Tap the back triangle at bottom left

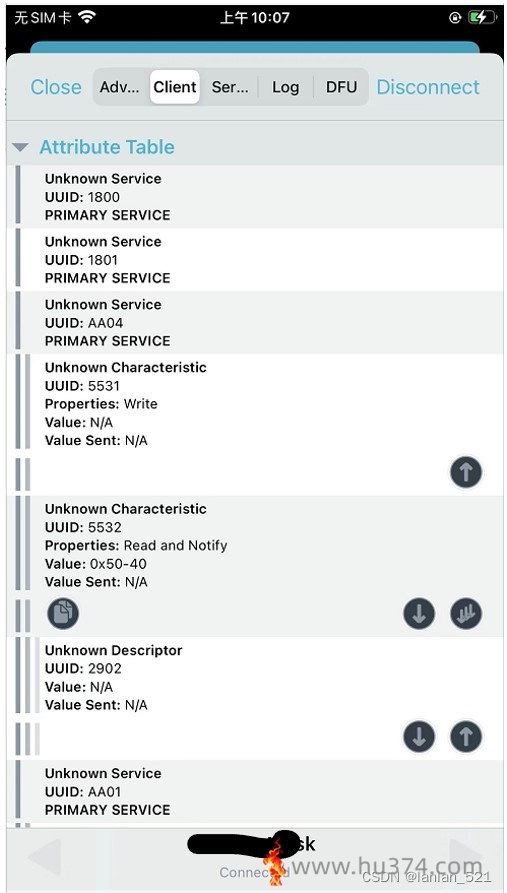44,856
